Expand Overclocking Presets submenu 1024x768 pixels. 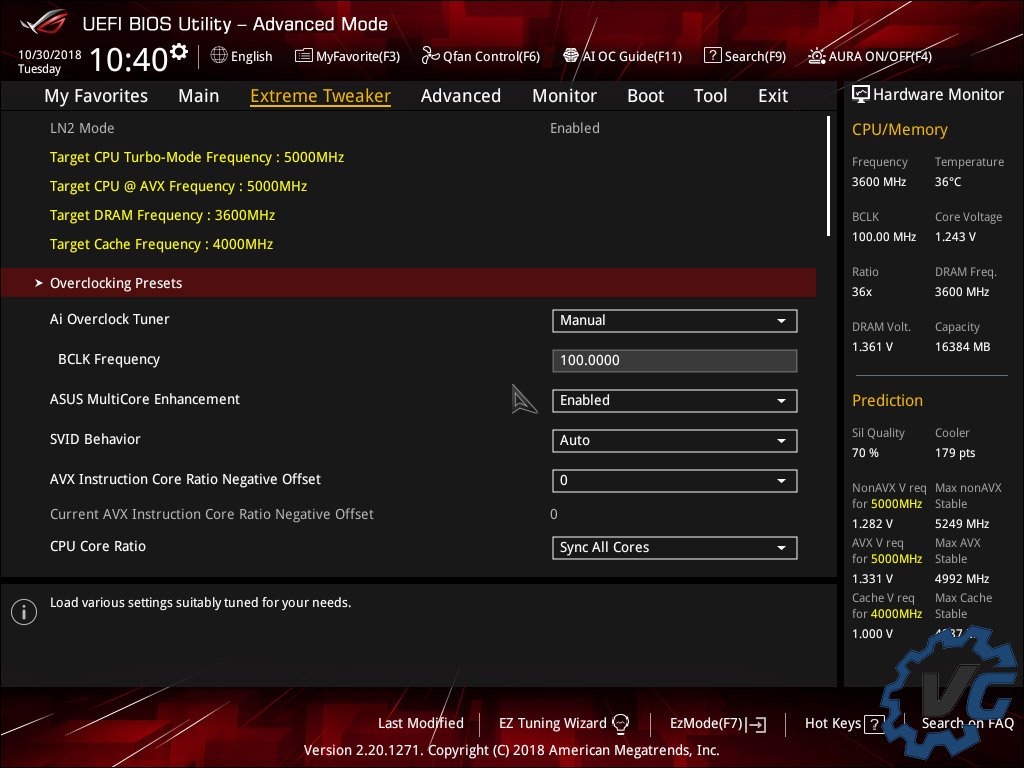pyautogui.click(x=116, y=283)
